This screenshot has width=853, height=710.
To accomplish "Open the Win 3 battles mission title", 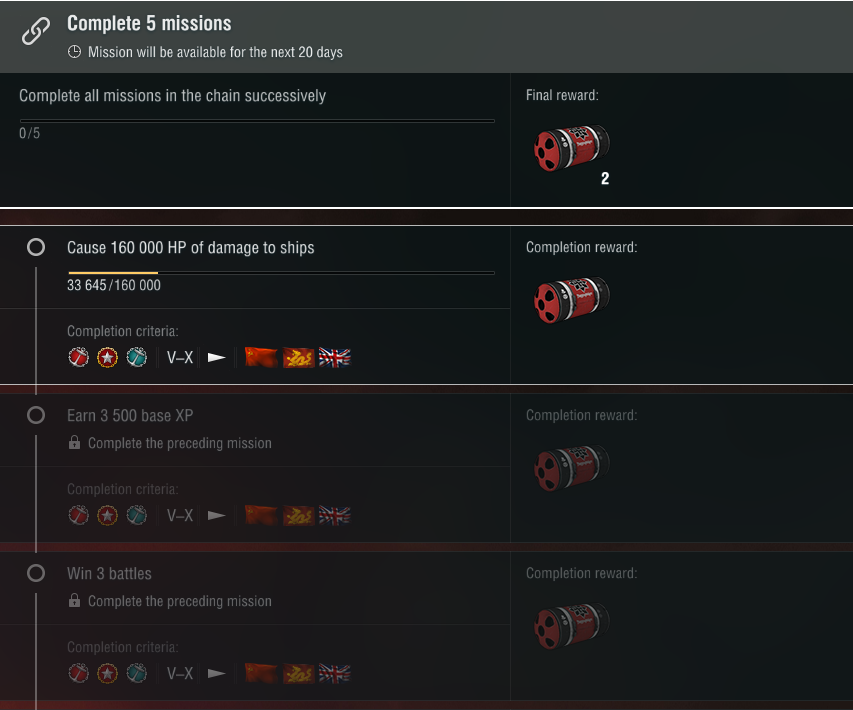I will [x=109, y=574].
